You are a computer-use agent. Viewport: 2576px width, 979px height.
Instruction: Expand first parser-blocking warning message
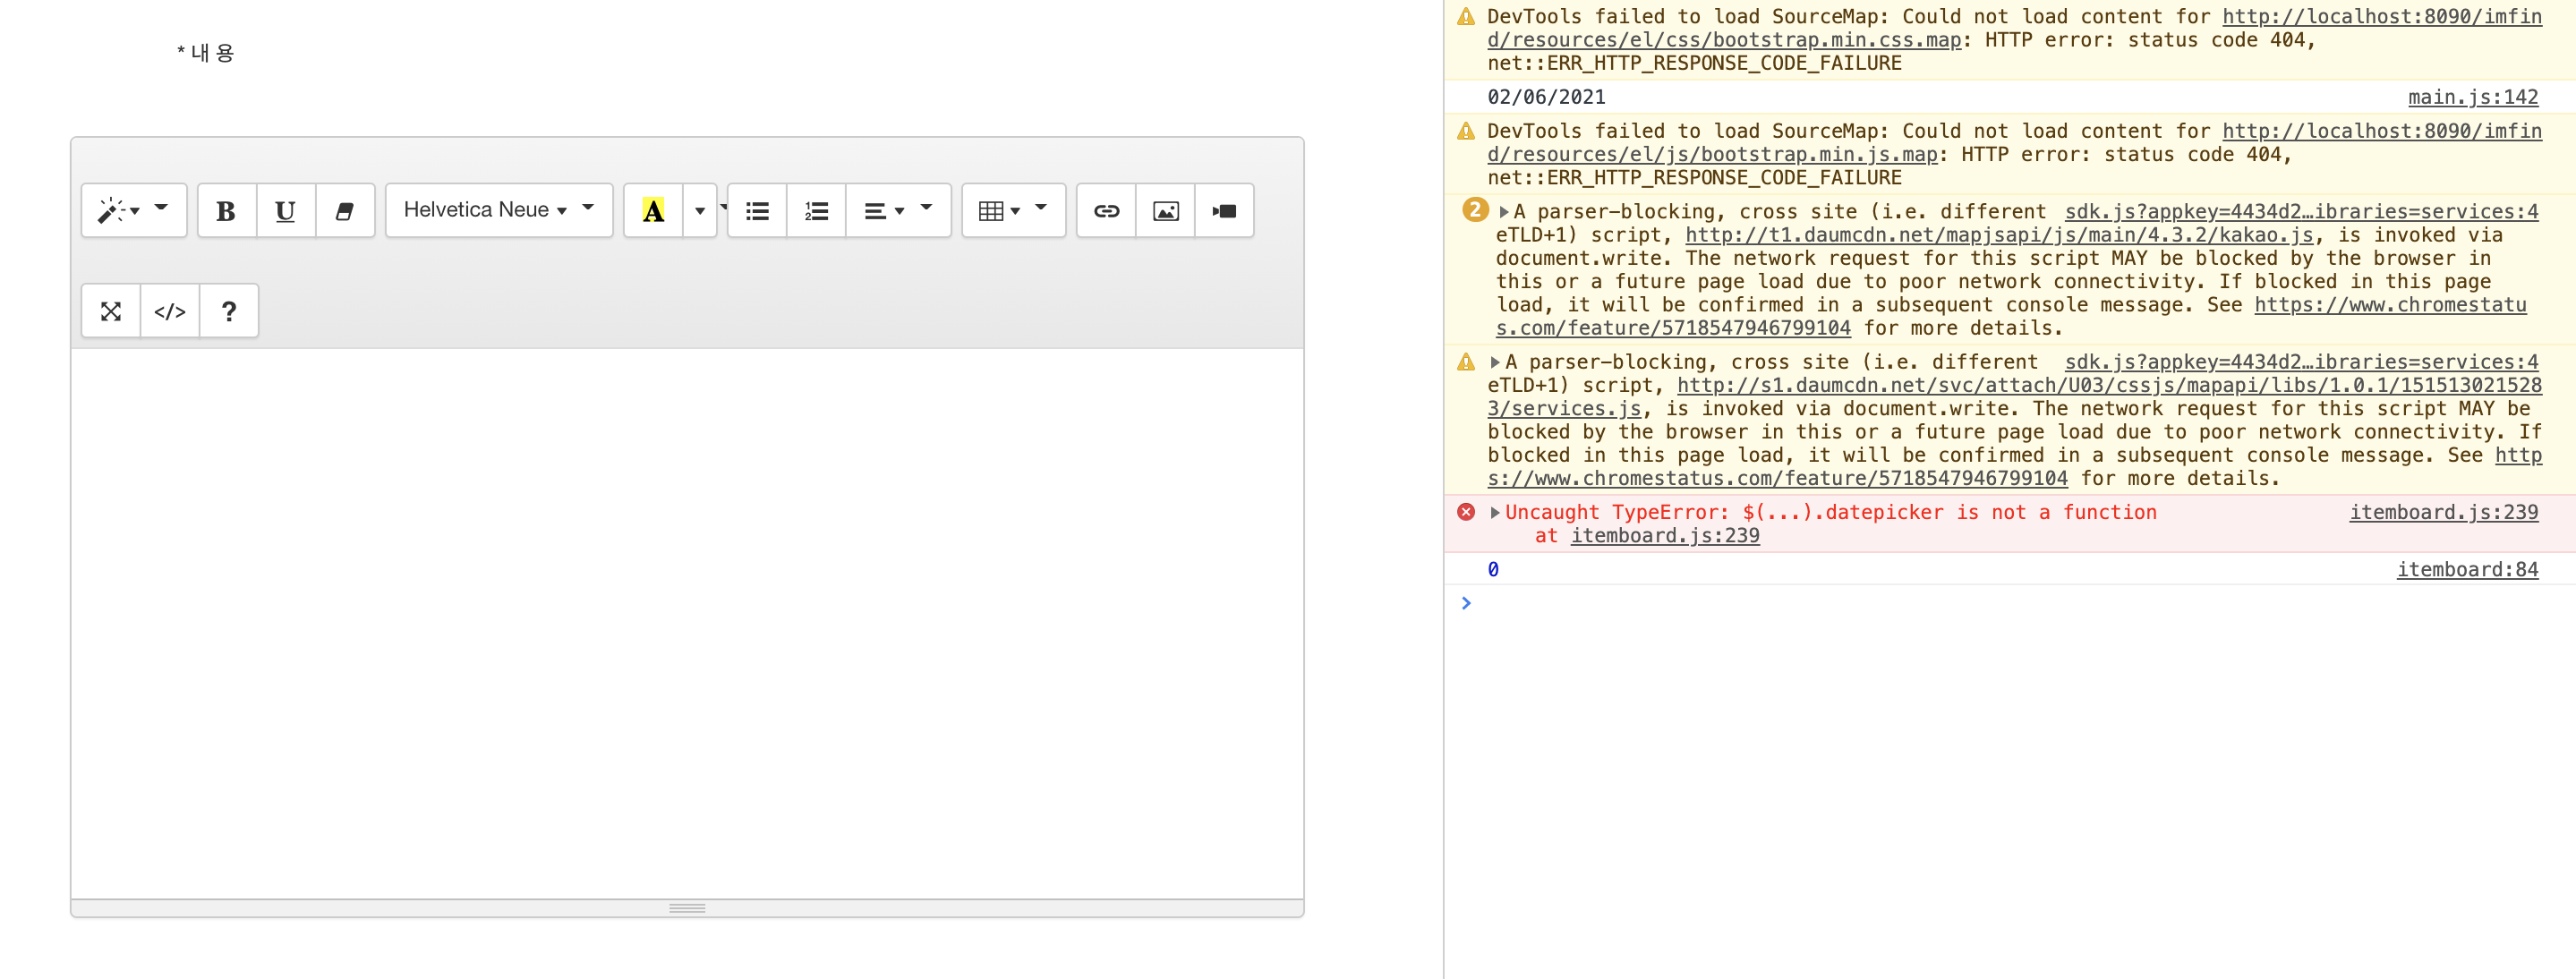click(1503, 212)
